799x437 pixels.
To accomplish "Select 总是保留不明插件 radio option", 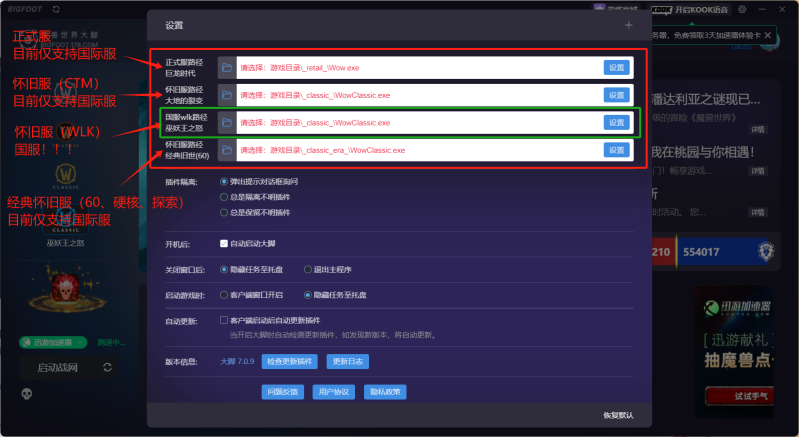I will (224, 212).
